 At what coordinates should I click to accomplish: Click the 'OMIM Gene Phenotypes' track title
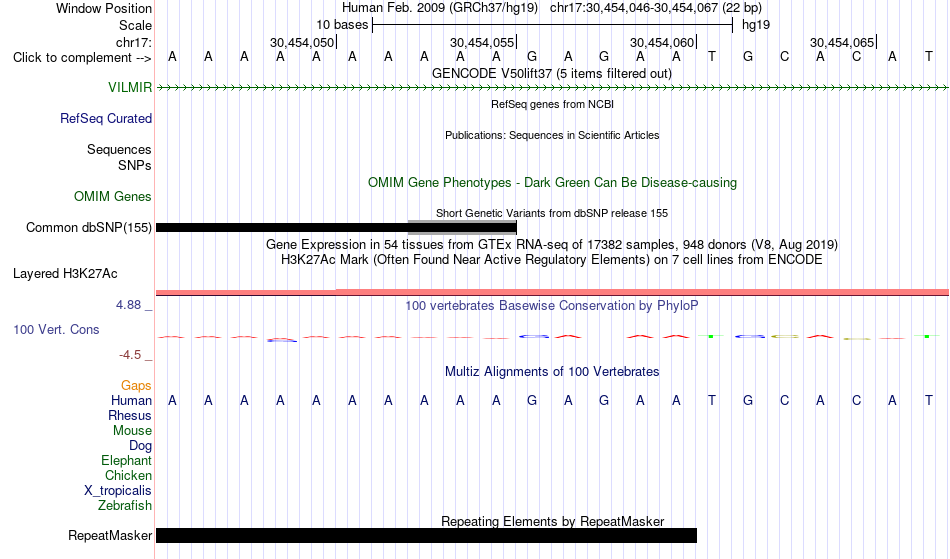552,182
